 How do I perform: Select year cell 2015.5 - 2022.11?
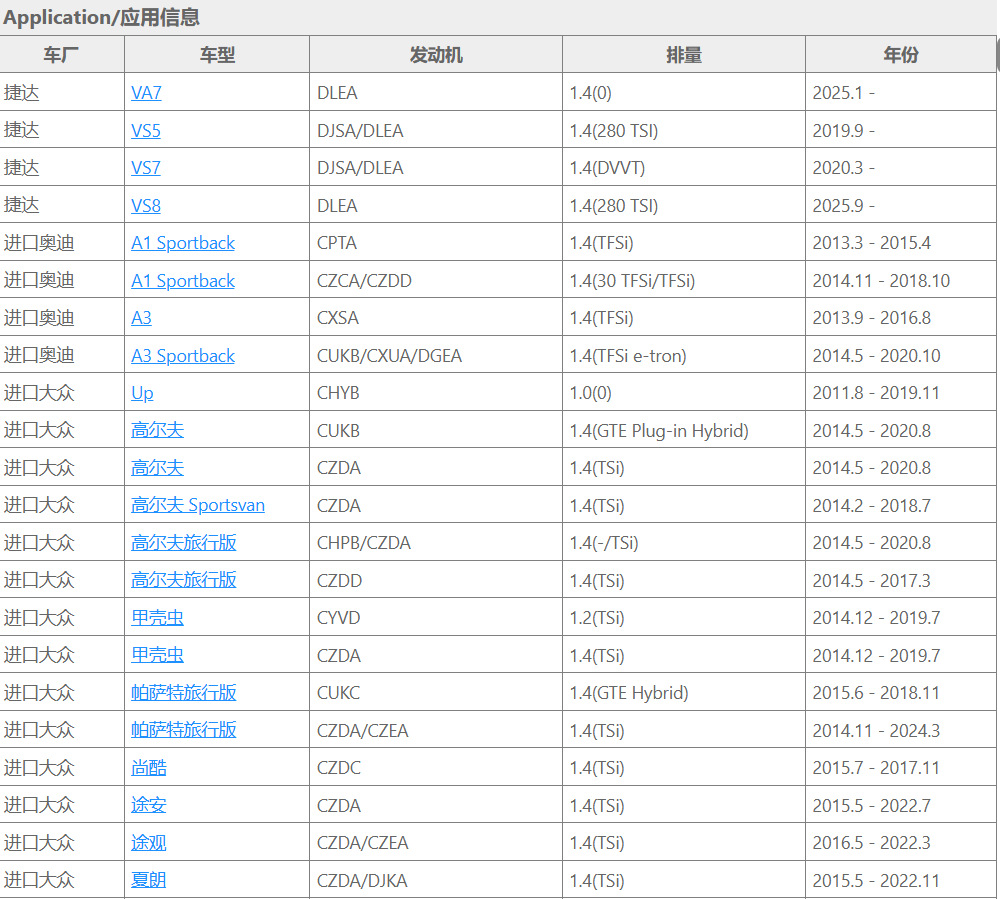(x=901, y=881)
